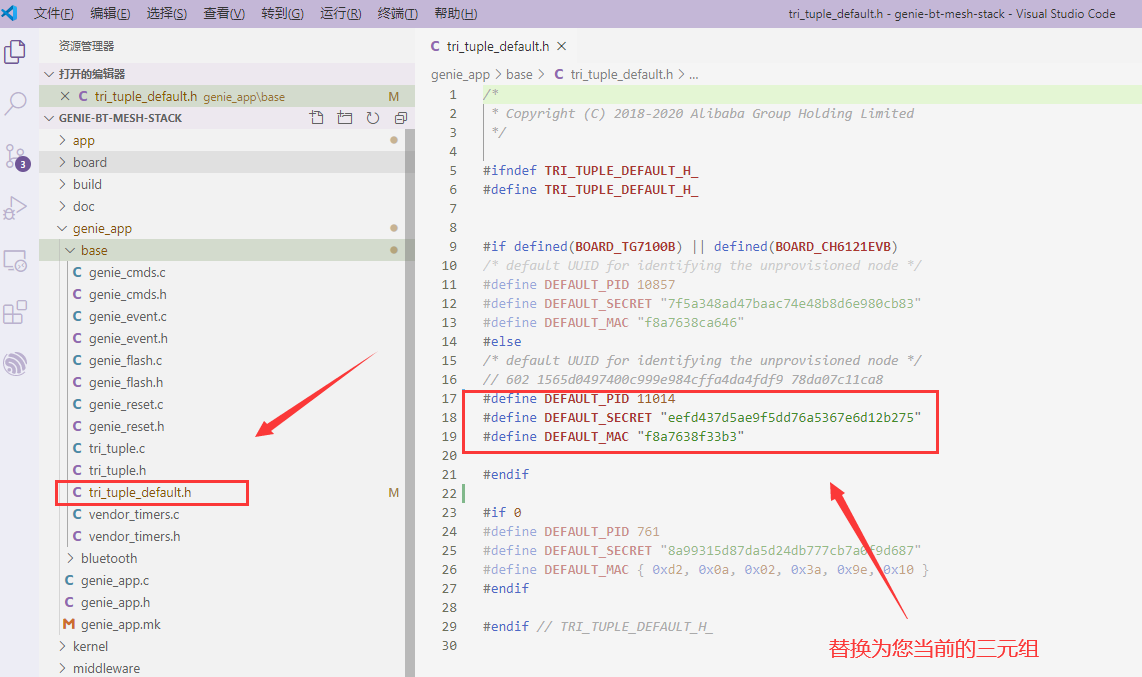Viewport: 1142px width, 677px height.
Task: Open vendor_timers.c file
Action: pos(134,514)
